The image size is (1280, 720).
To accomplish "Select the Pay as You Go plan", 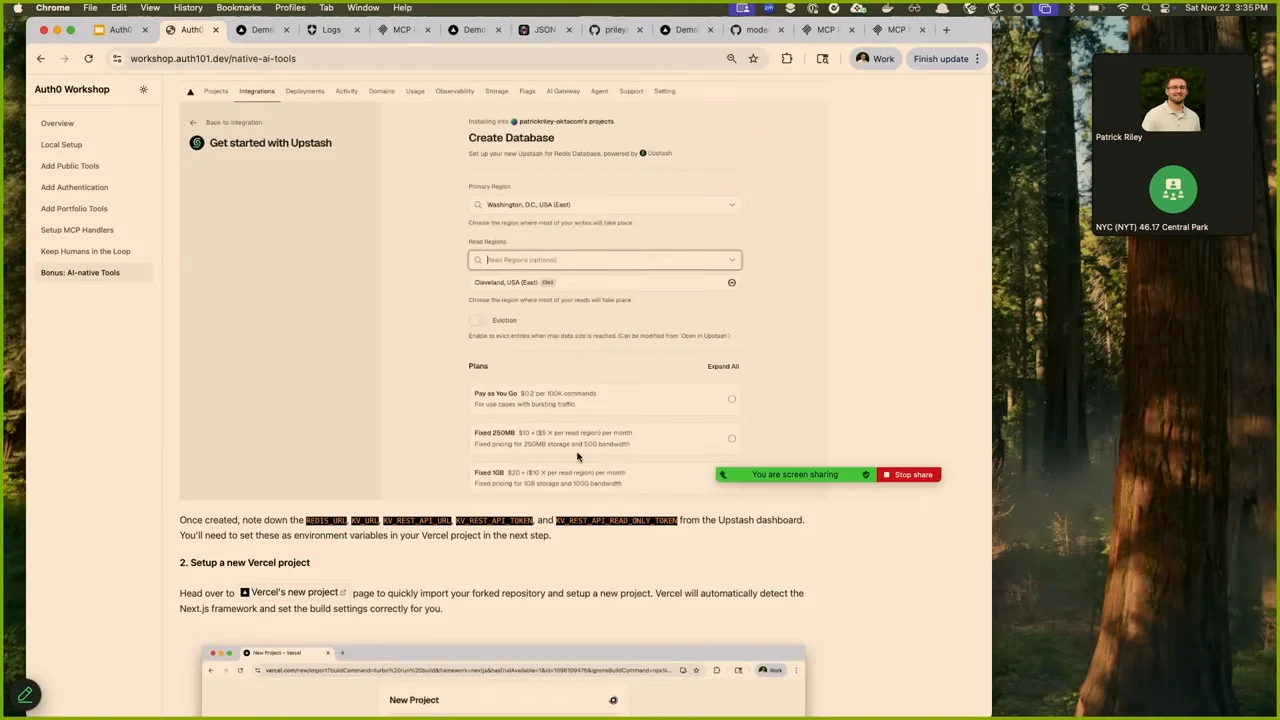I will coord(732,399).
